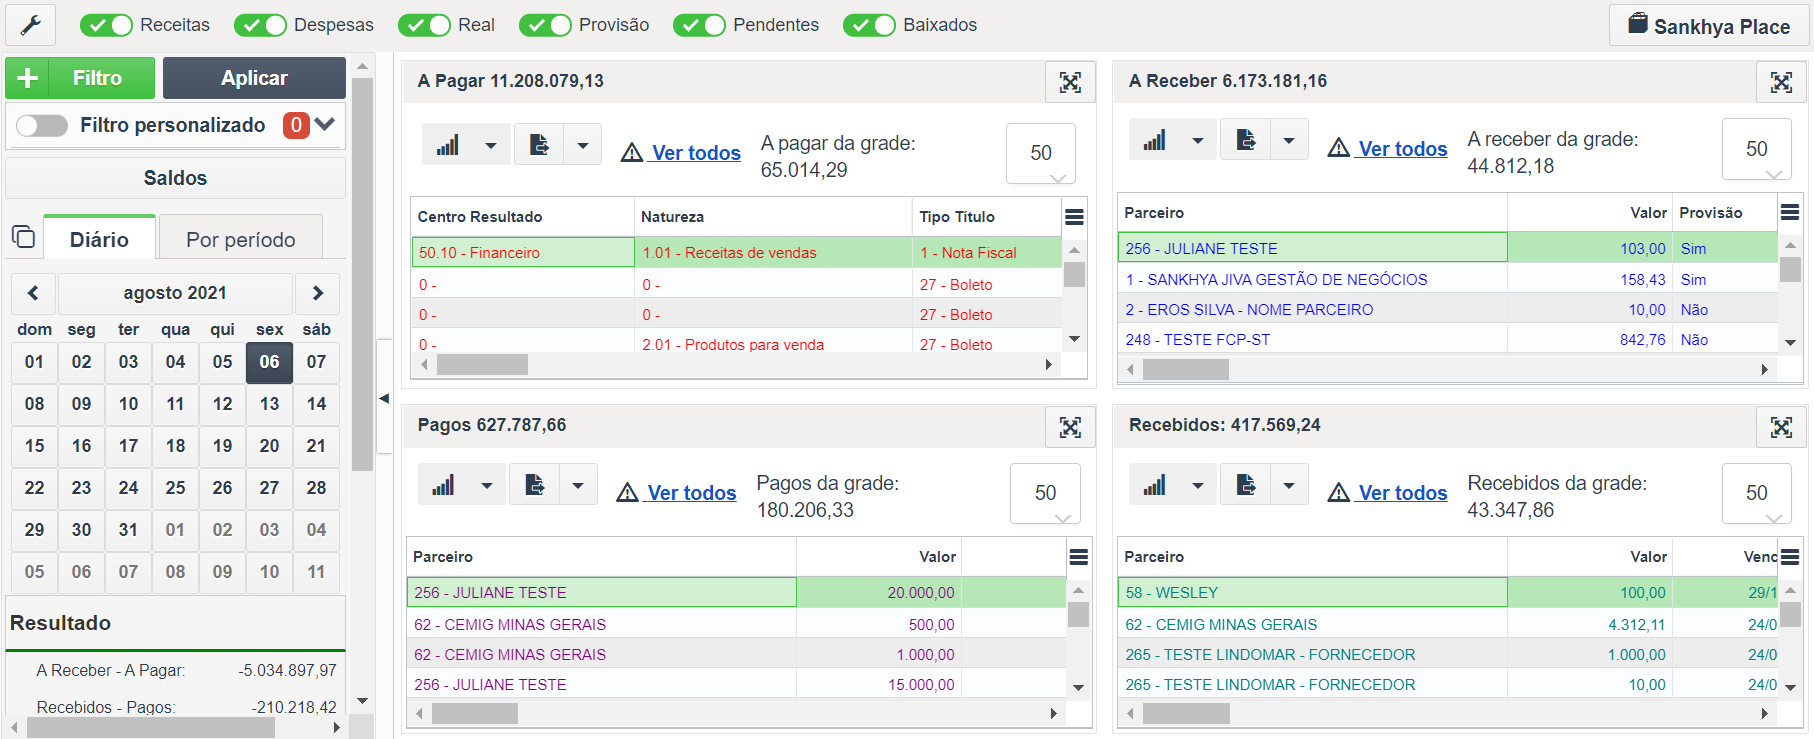Disable the Provisão toggle
This screenshot has width=1814, height=739.
545,25
